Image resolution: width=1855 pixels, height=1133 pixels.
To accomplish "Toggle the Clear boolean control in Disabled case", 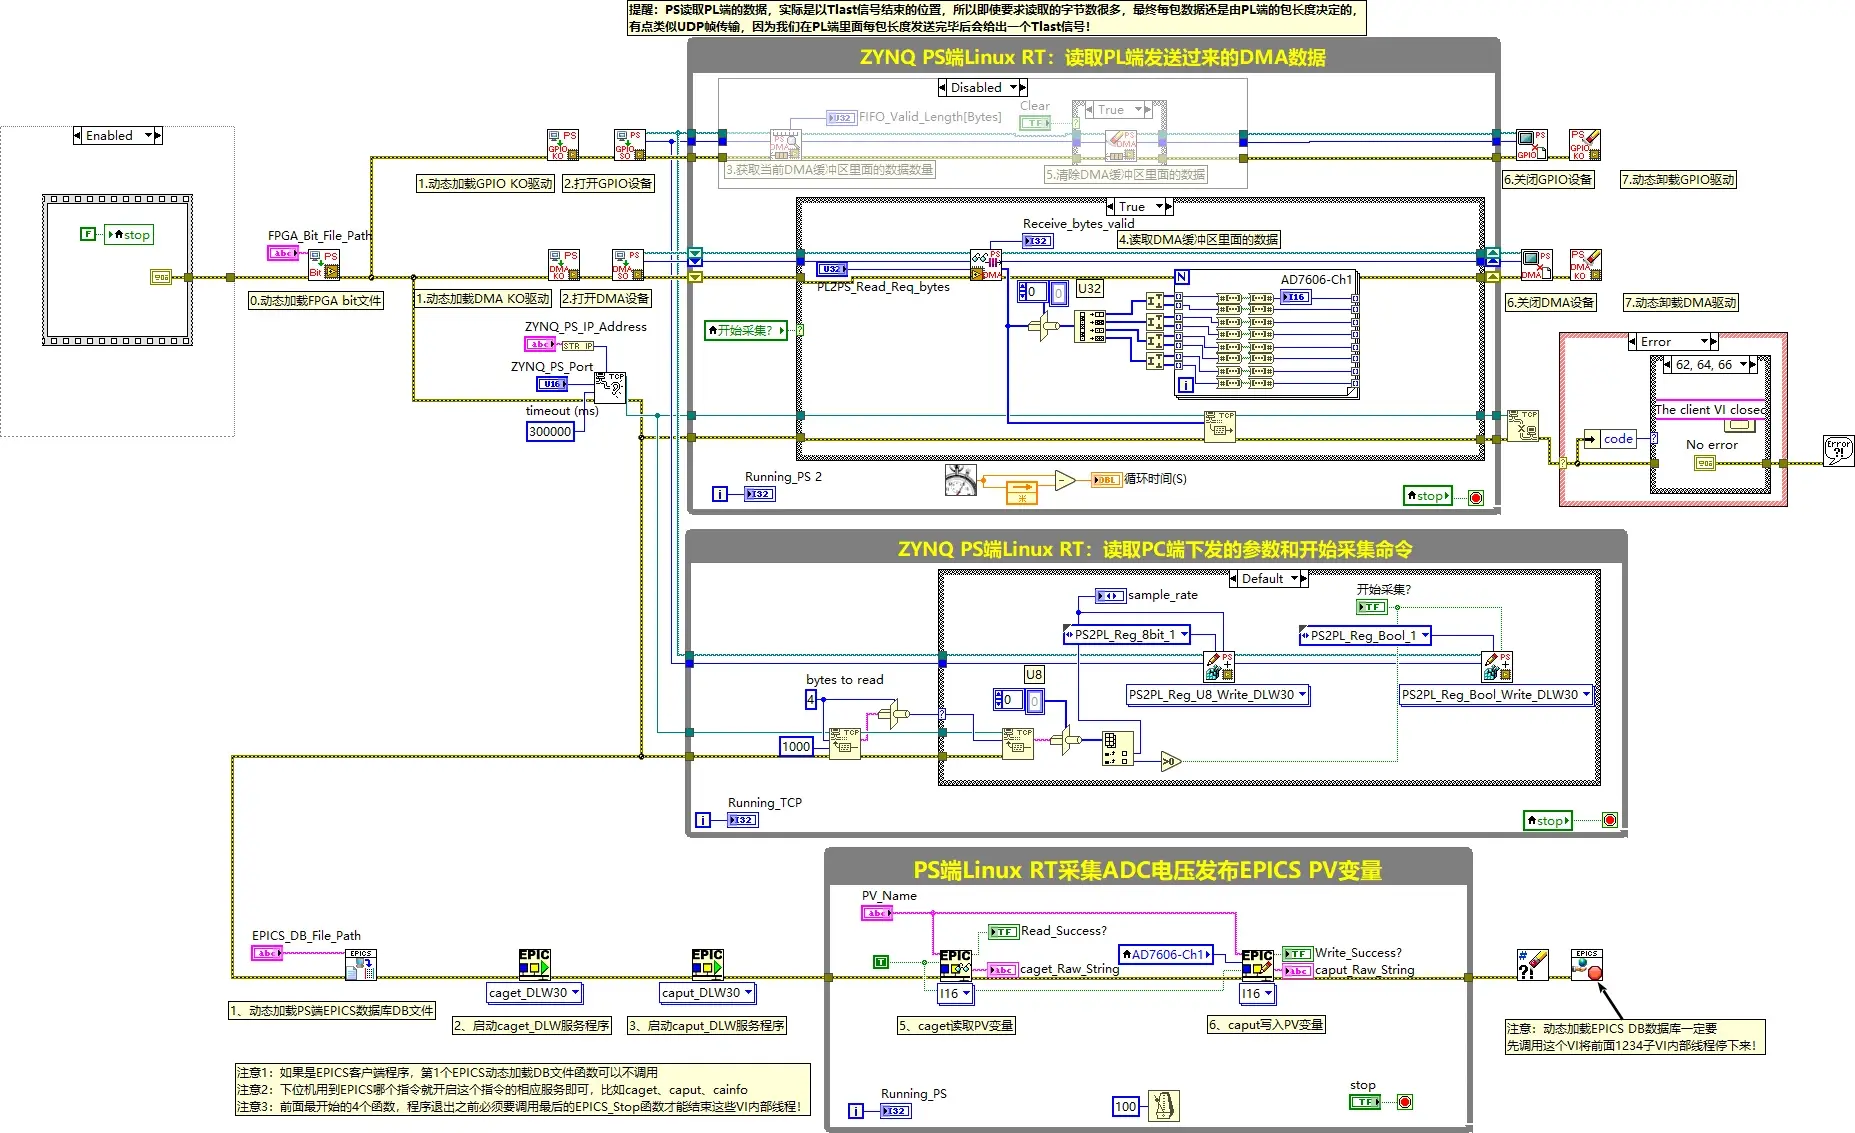I will coord(1035,123).
